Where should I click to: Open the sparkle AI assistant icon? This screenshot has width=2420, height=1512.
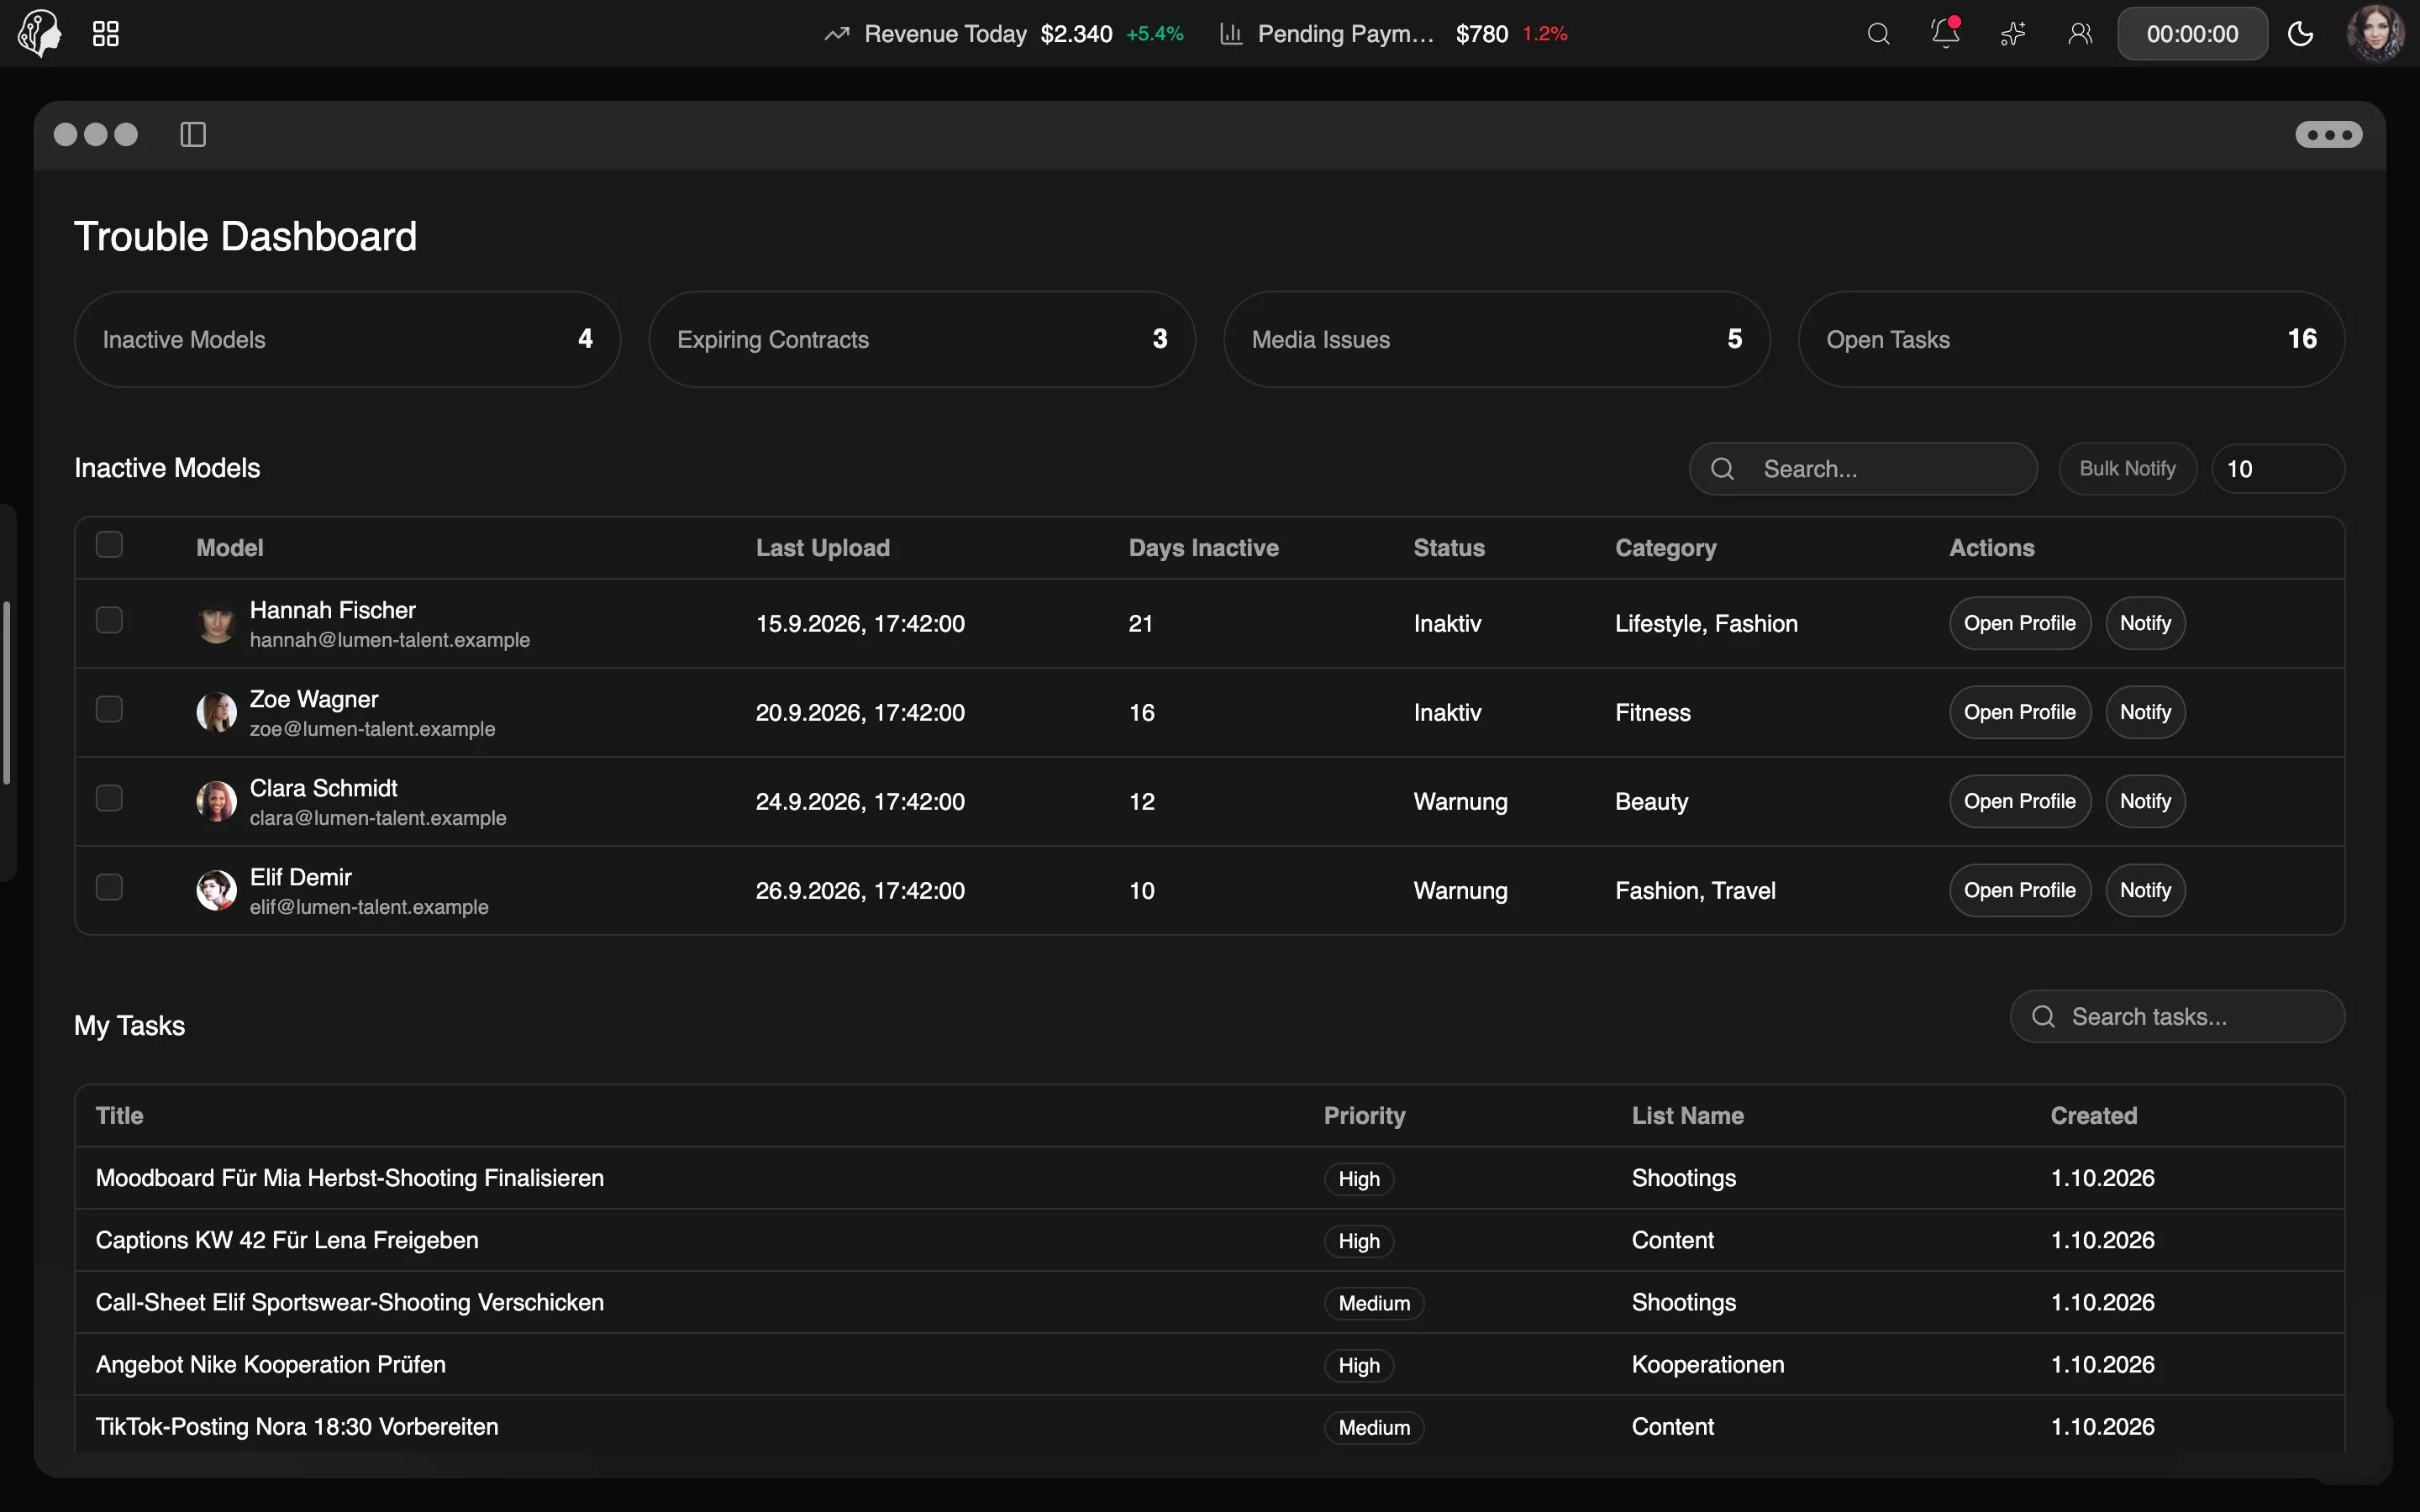tap(2013, 34)
